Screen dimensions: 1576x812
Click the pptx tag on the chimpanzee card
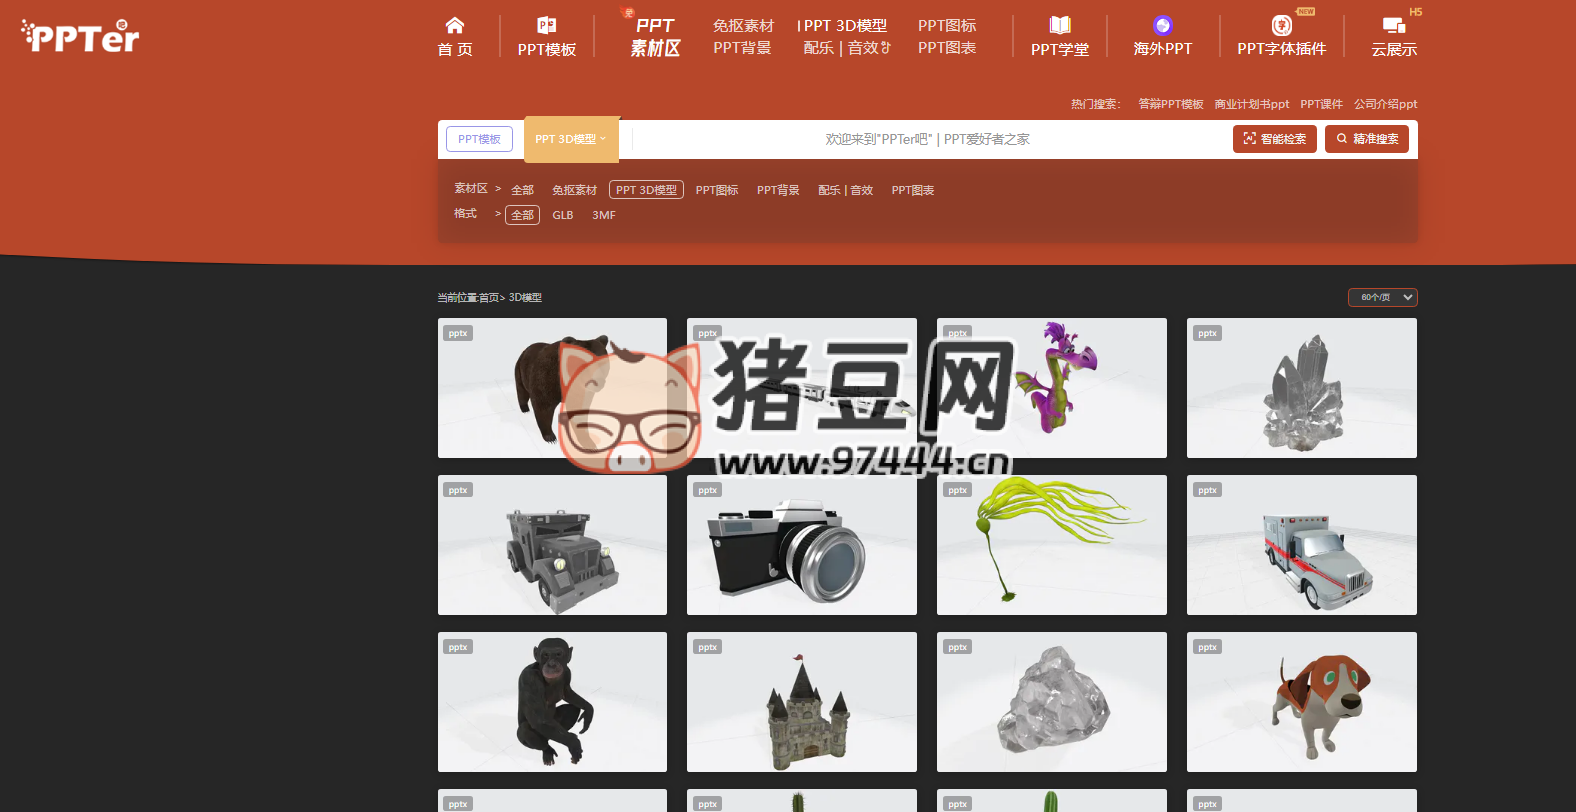click(x=458, y=647)
